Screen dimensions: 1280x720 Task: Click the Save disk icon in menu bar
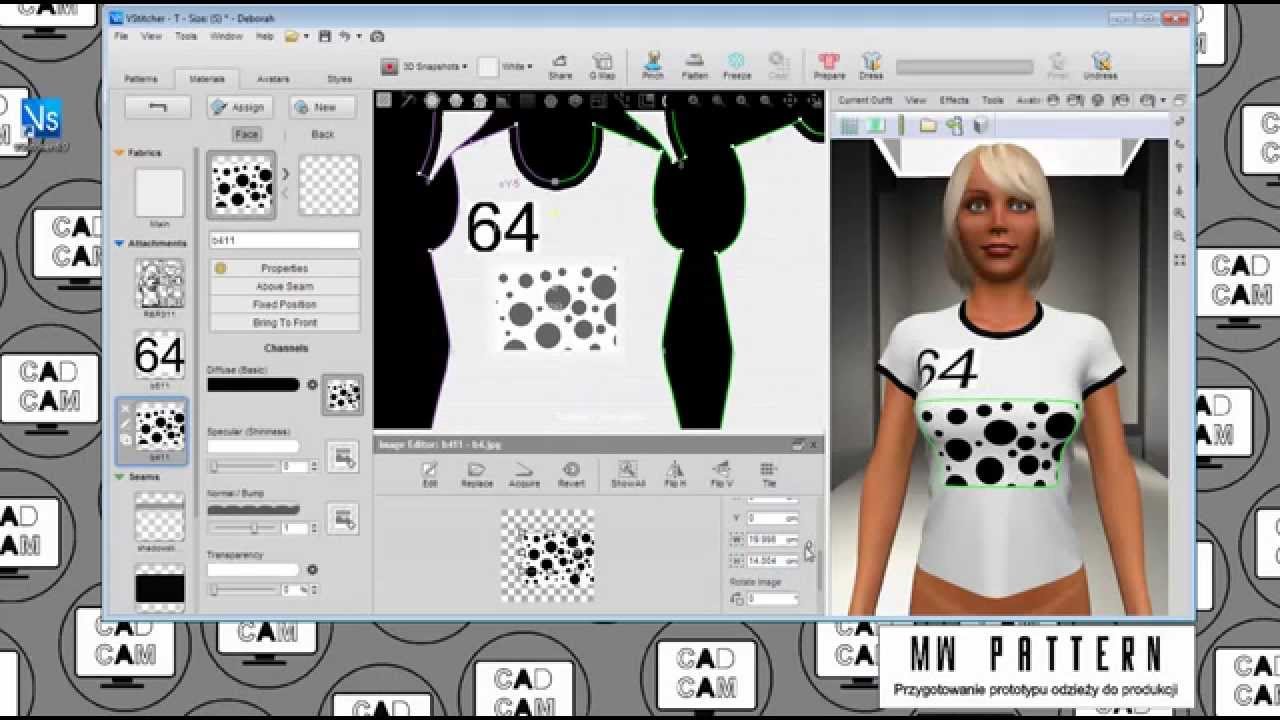tap(324, 36)
